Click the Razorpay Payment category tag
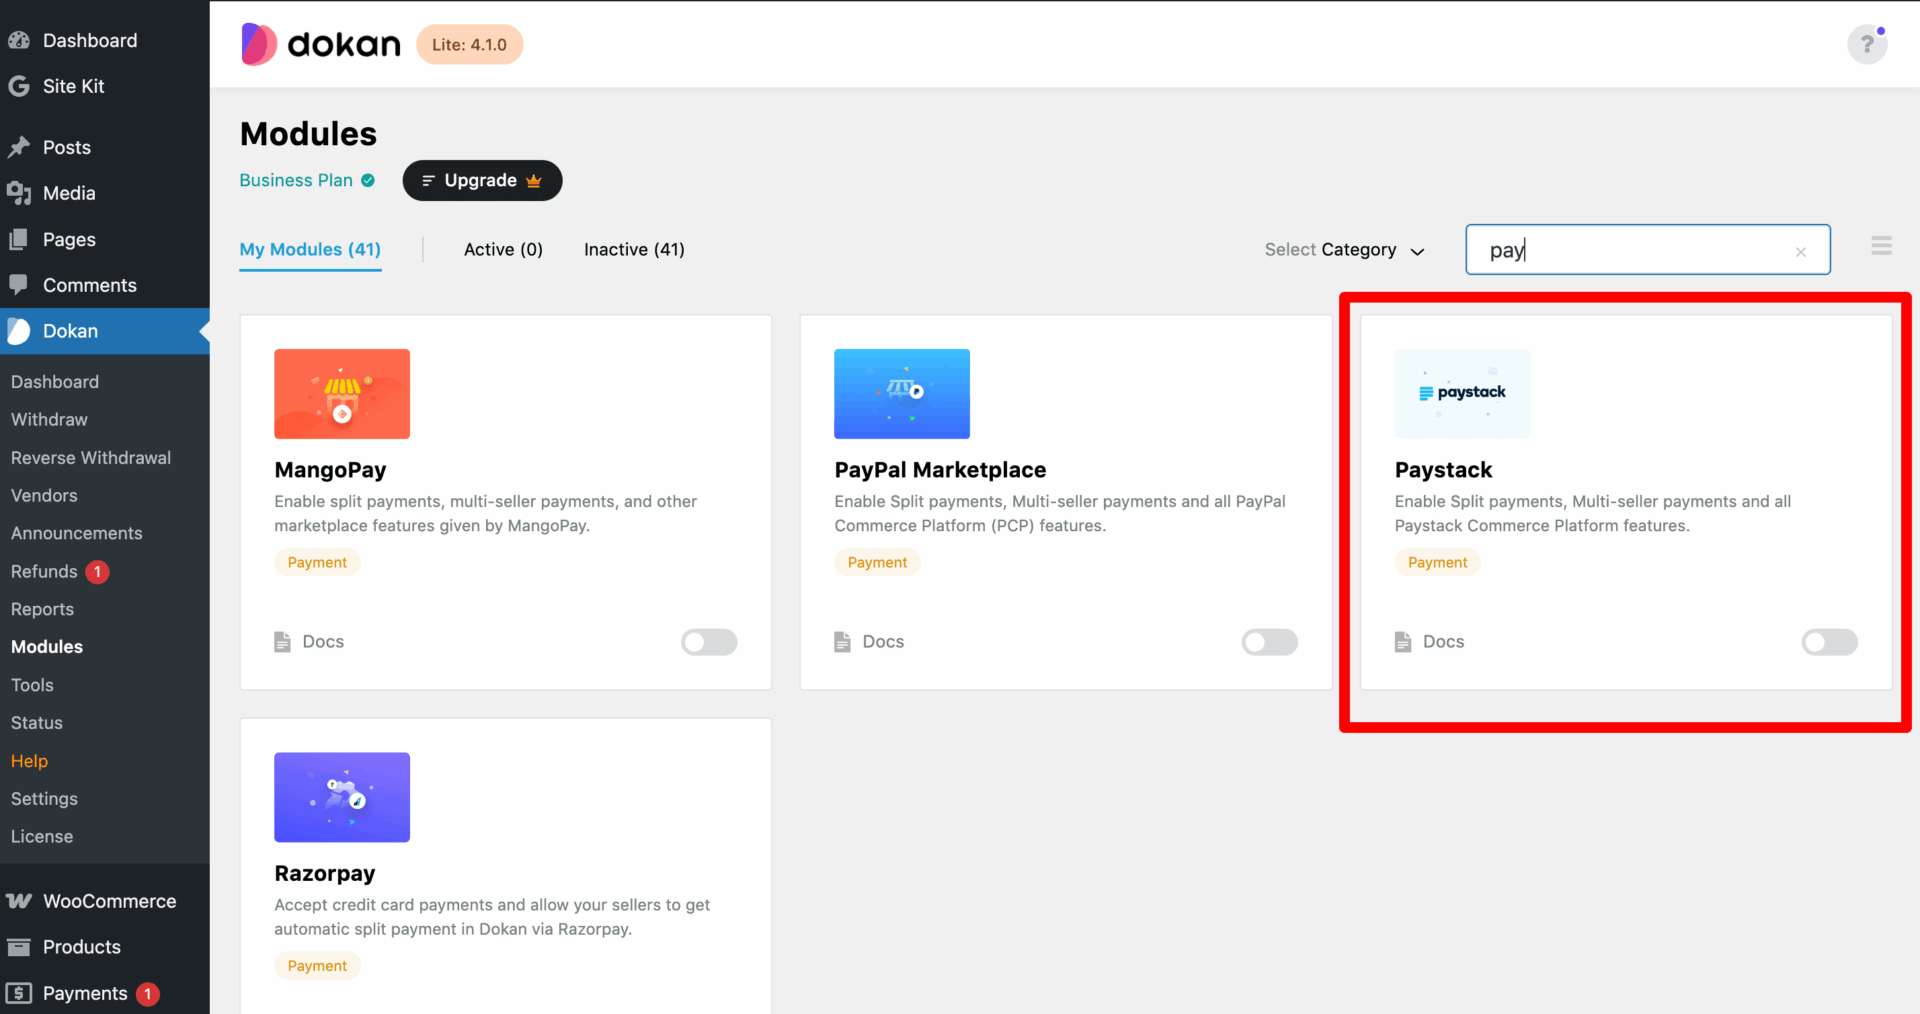Image resolution: width=1920 pixels, height=1014 pixels. coord(317,966)
